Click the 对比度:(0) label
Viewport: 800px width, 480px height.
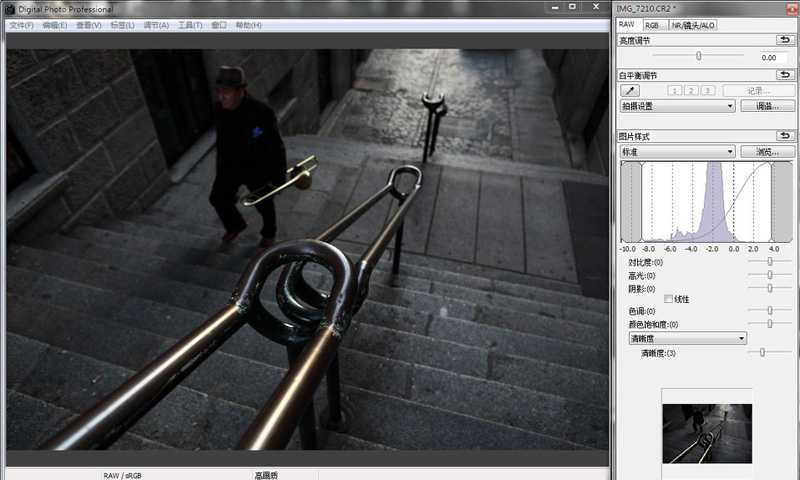point(645,262)
